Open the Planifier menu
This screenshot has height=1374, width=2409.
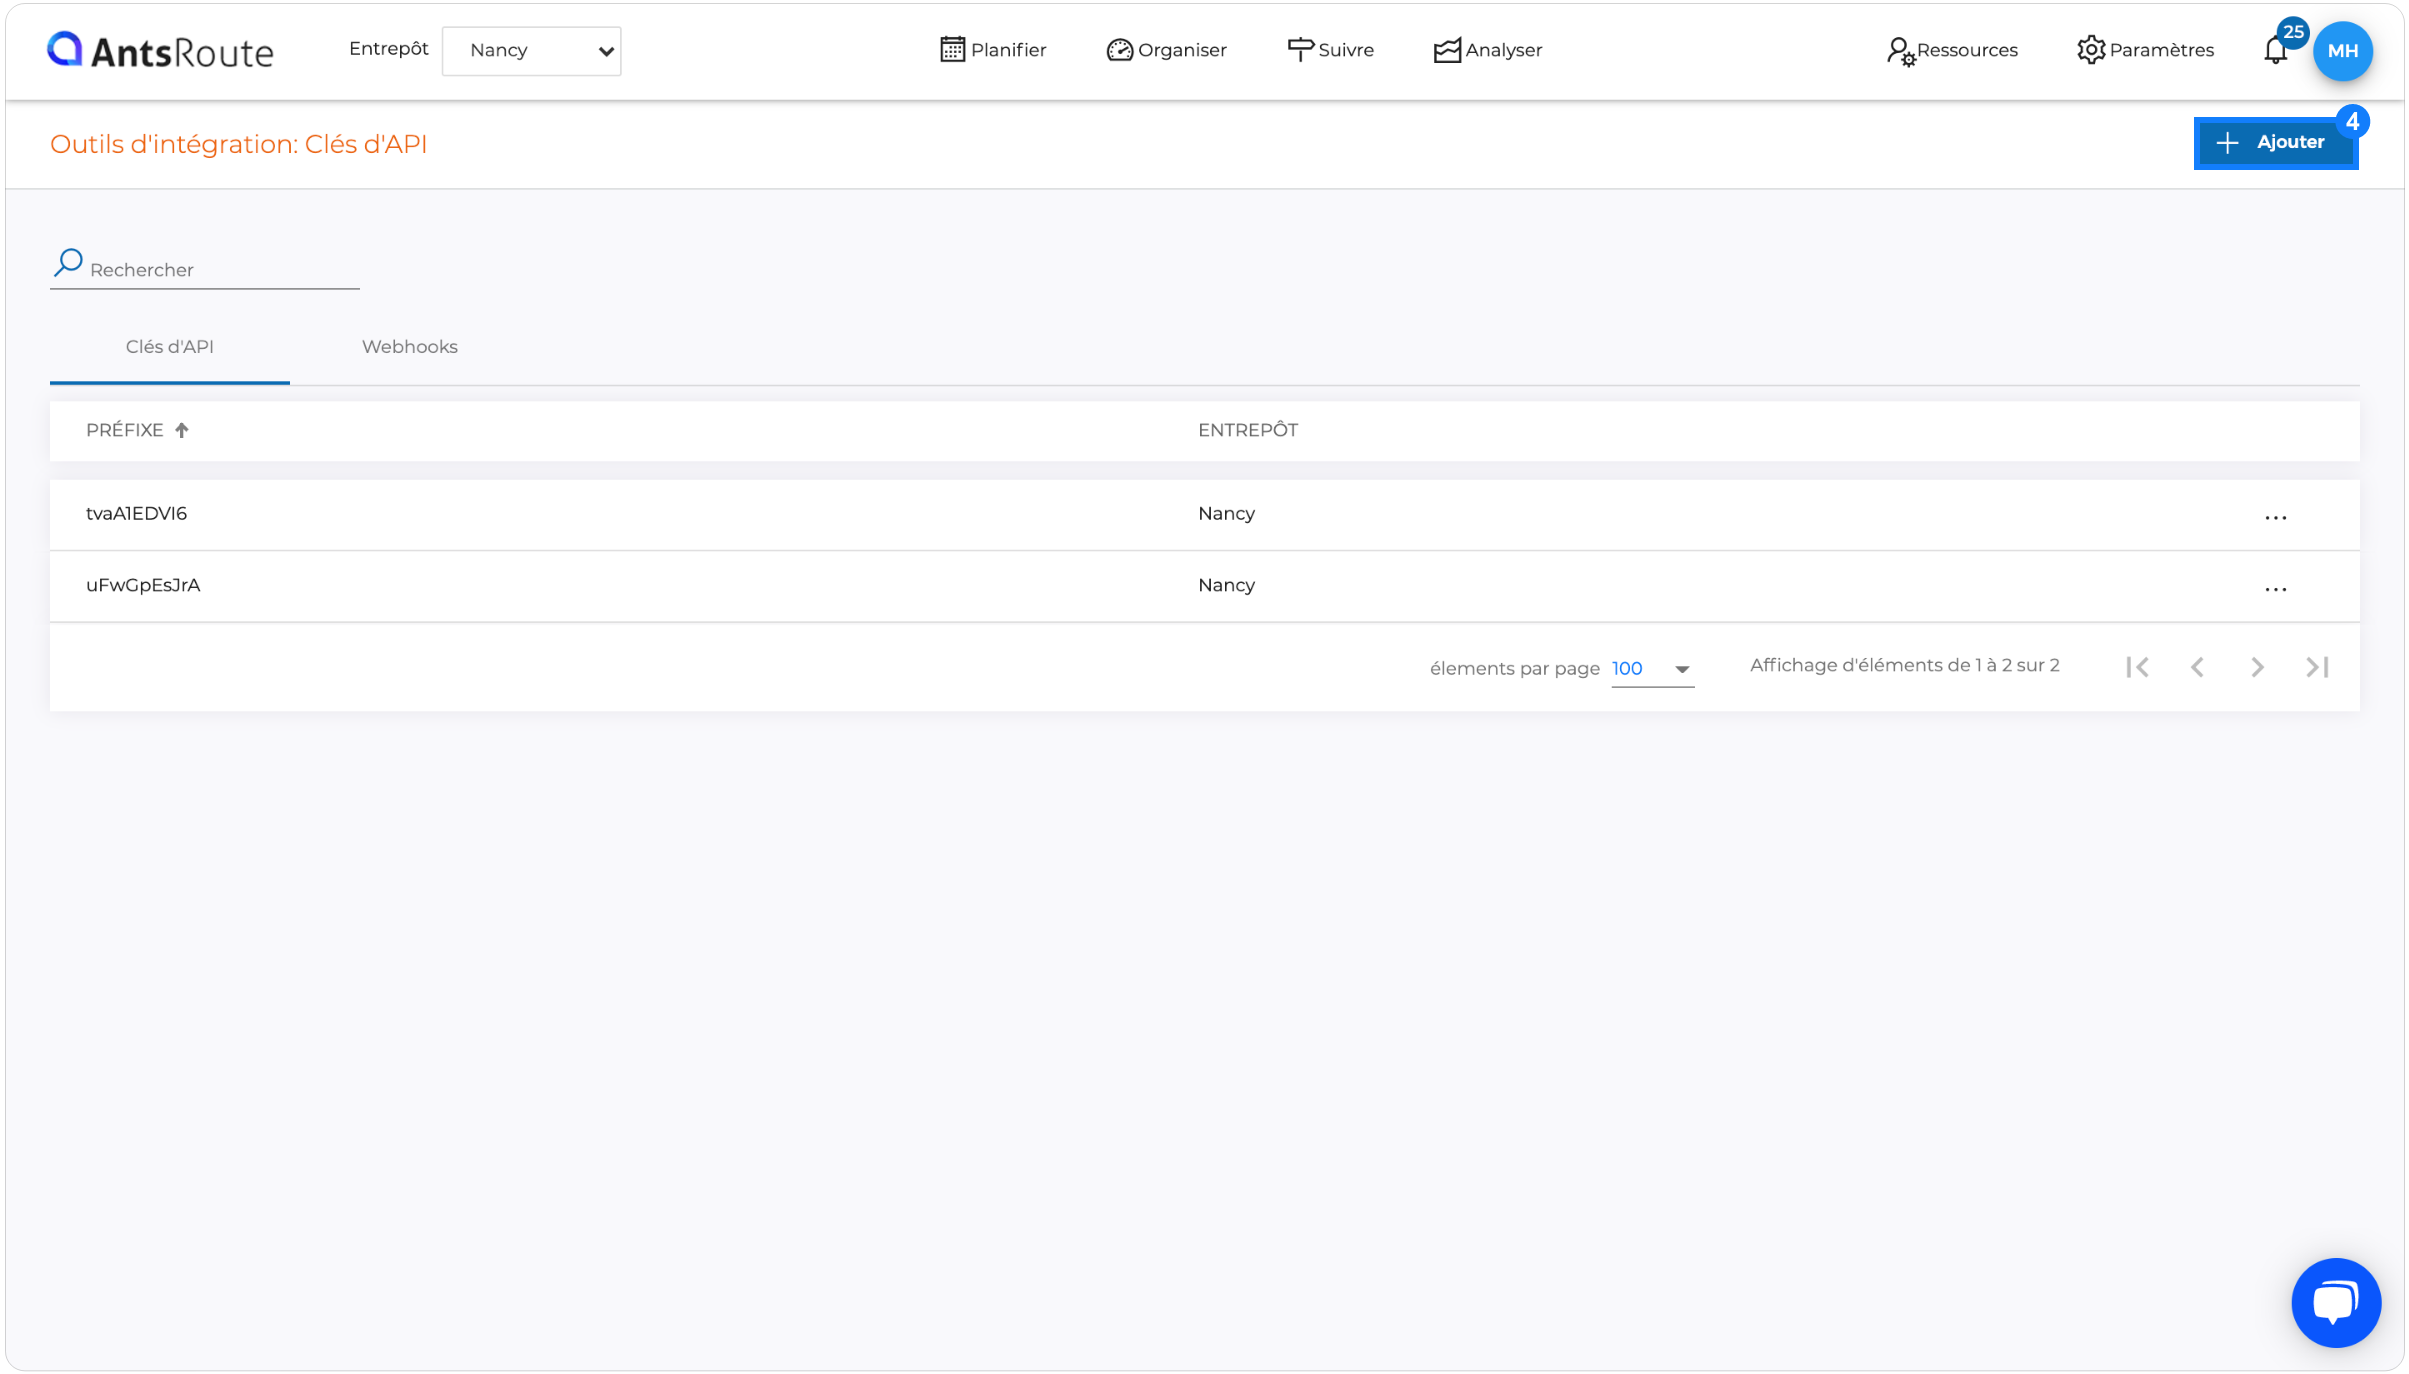993,50
